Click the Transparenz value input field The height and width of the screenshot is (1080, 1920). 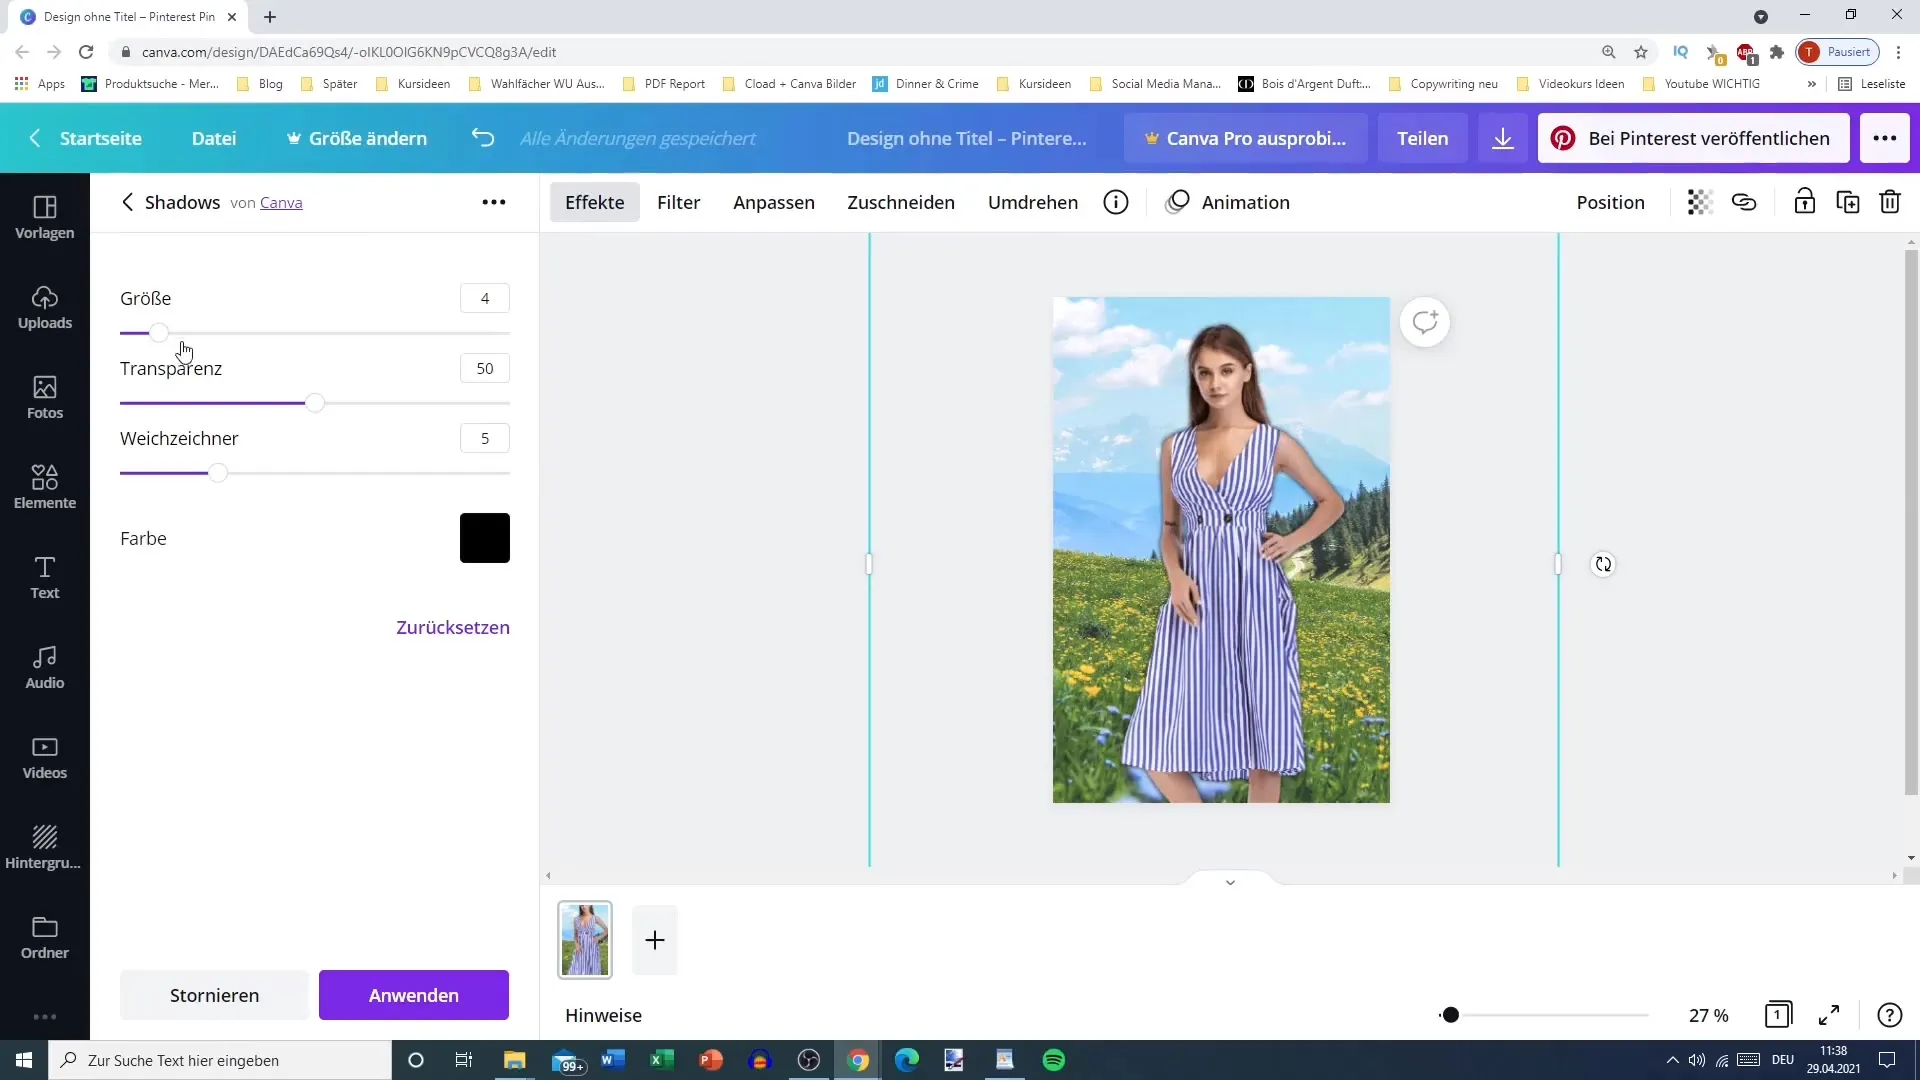coord(485,368)
